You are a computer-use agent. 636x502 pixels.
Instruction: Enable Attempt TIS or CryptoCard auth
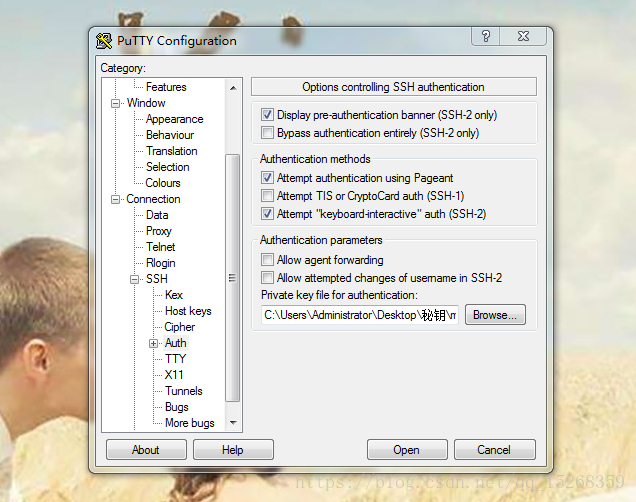[x=267, y=196]
